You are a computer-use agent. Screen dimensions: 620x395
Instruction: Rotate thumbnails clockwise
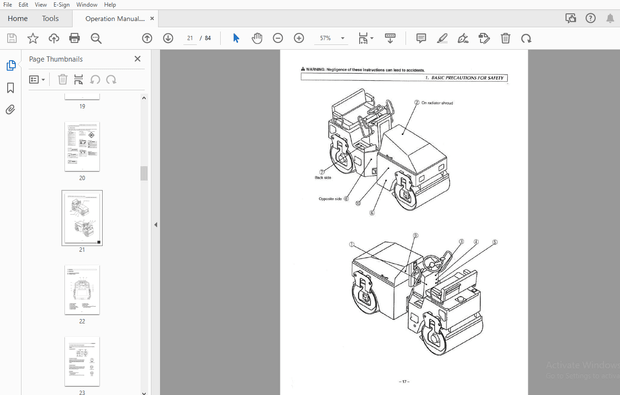(x=111, y=80)
